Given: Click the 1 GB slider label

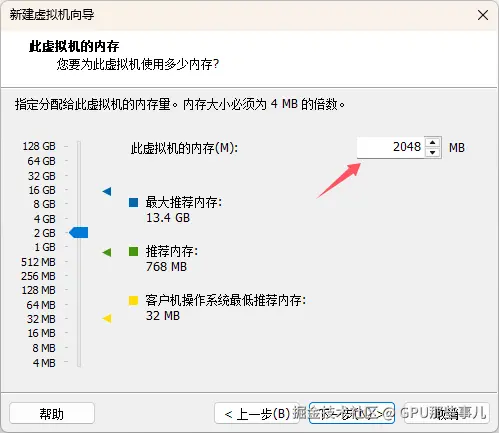Looking at the screenshot, I should (45, 247).
